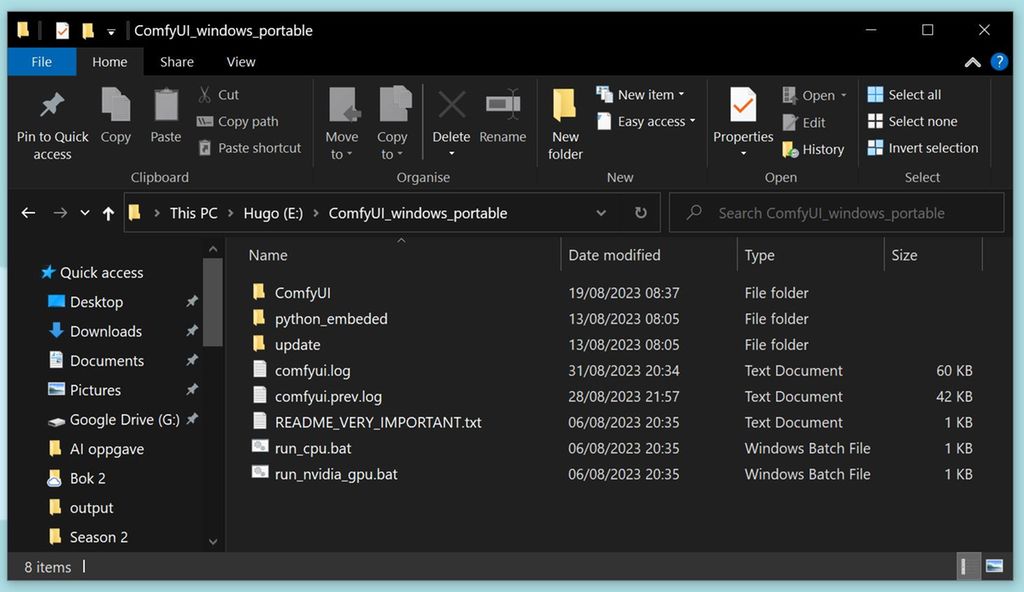Click inside the search box

coord(836,213)
